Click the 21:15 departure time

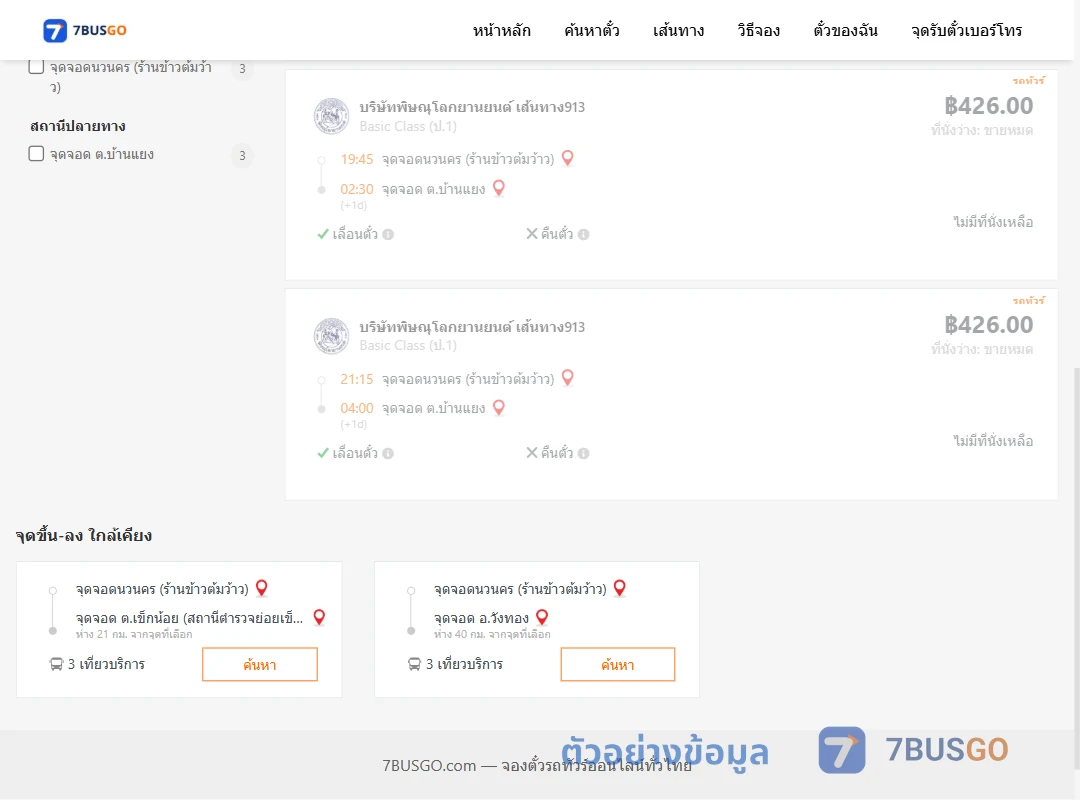(357, 379)
